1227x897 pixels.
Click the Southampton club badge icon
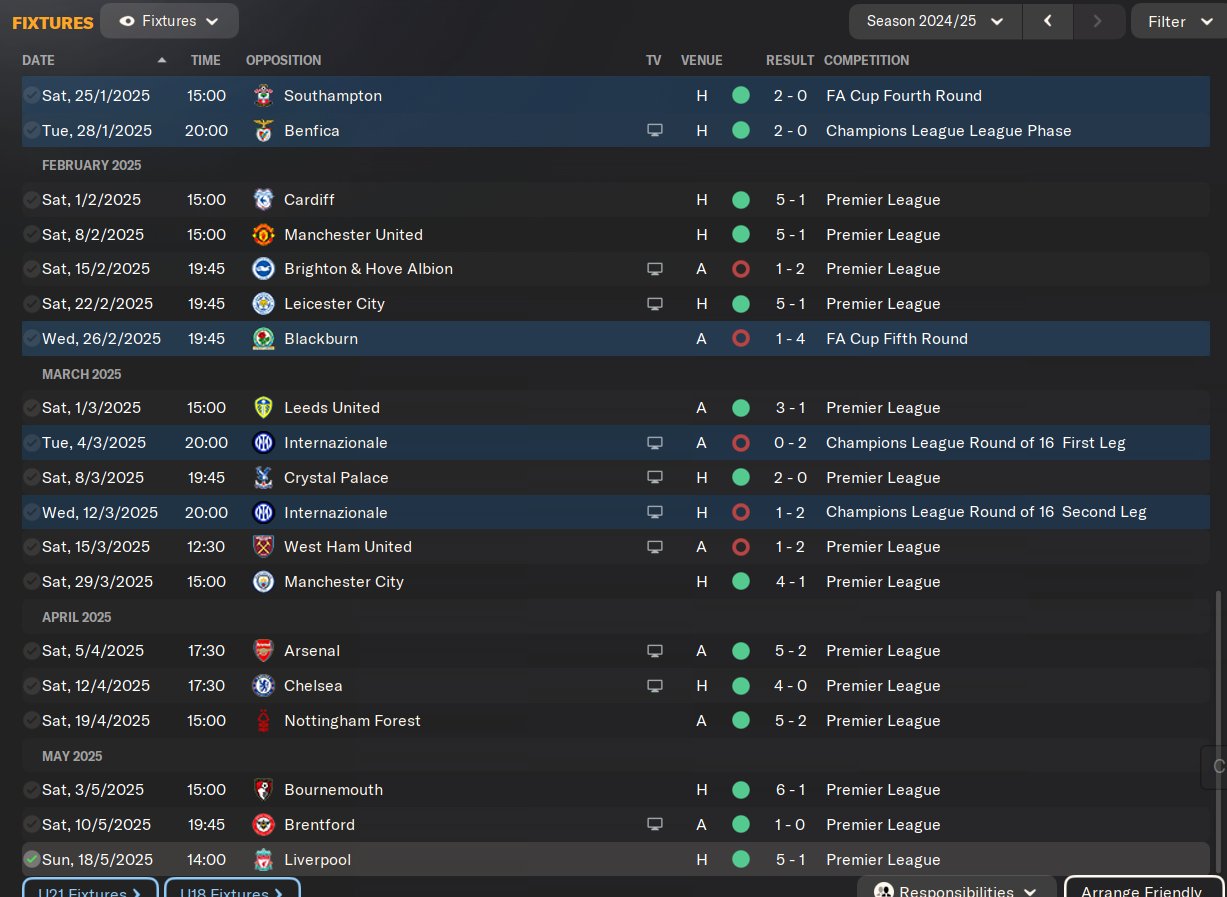(263, 96)
